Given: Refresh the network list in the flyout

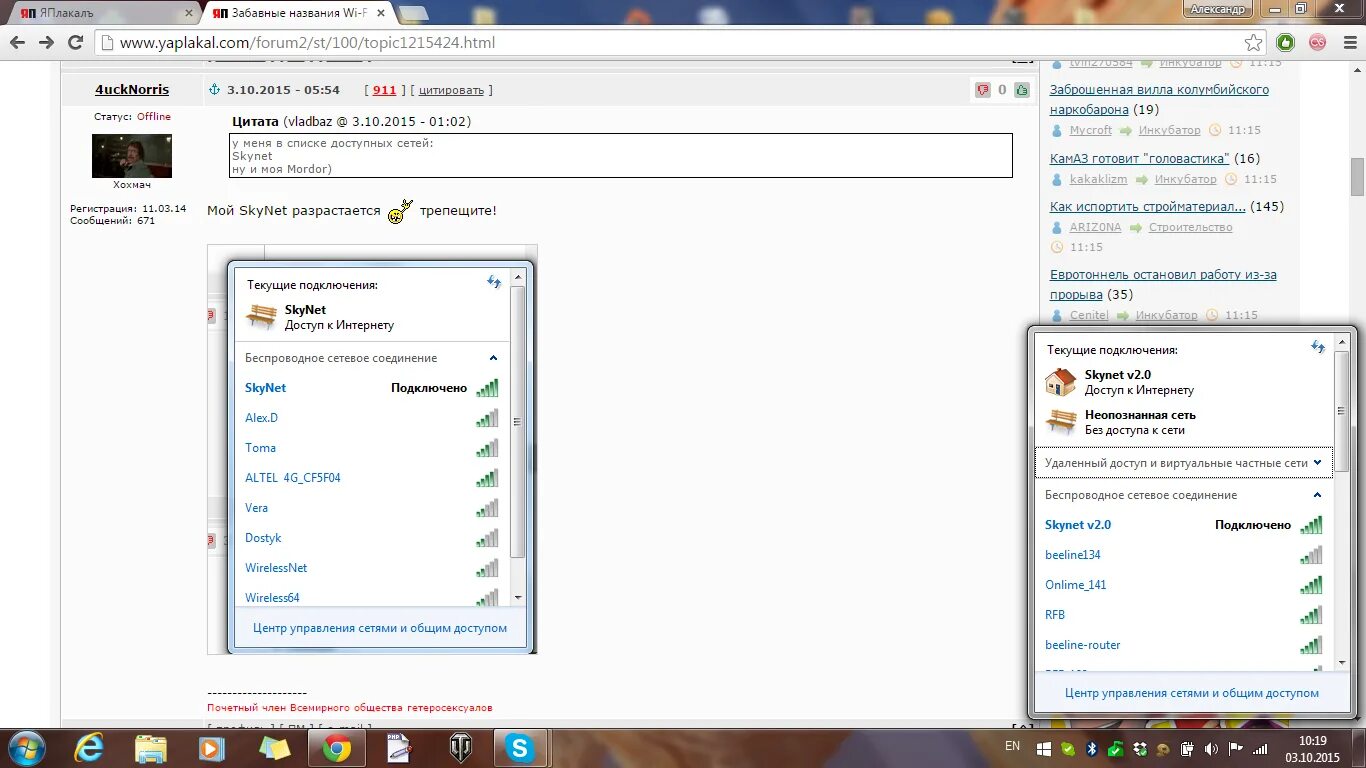Looking at the screenshot, I should [1318, 347].
